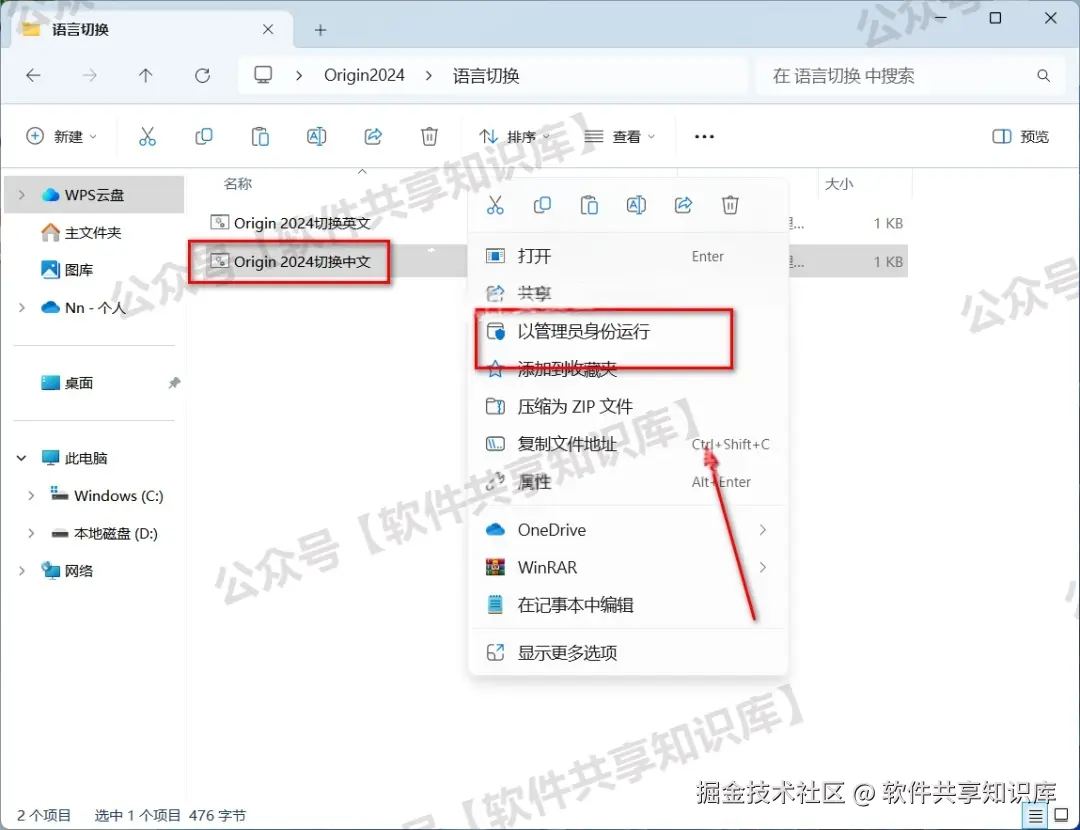Toggle the 预览 preview pane
Viewport: 1080px width, 830px height.
pos(1020,136)
